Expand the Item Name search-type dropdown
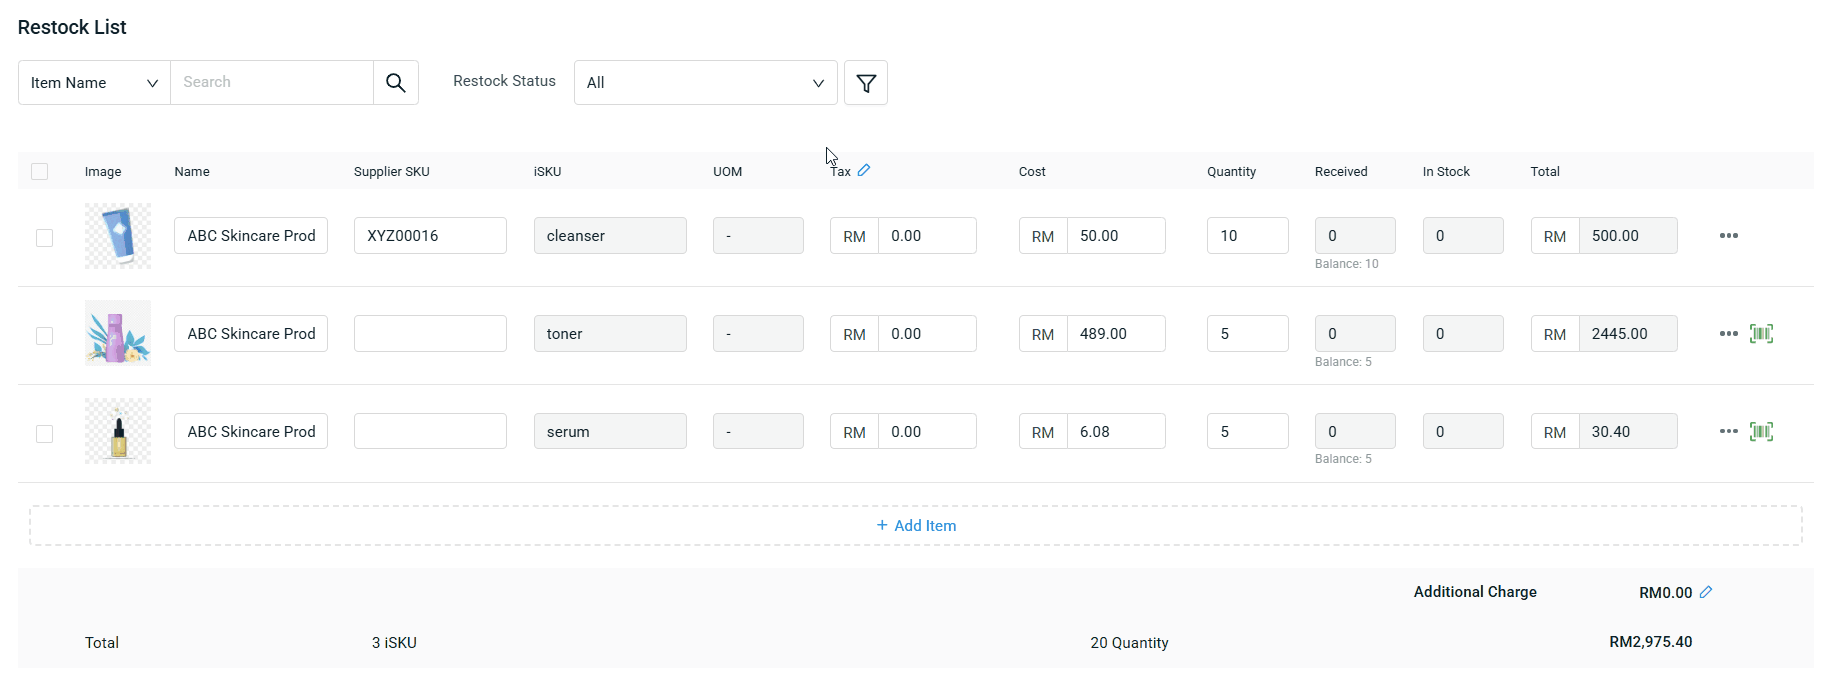The image size is (1831, 675). click(94, 83)
